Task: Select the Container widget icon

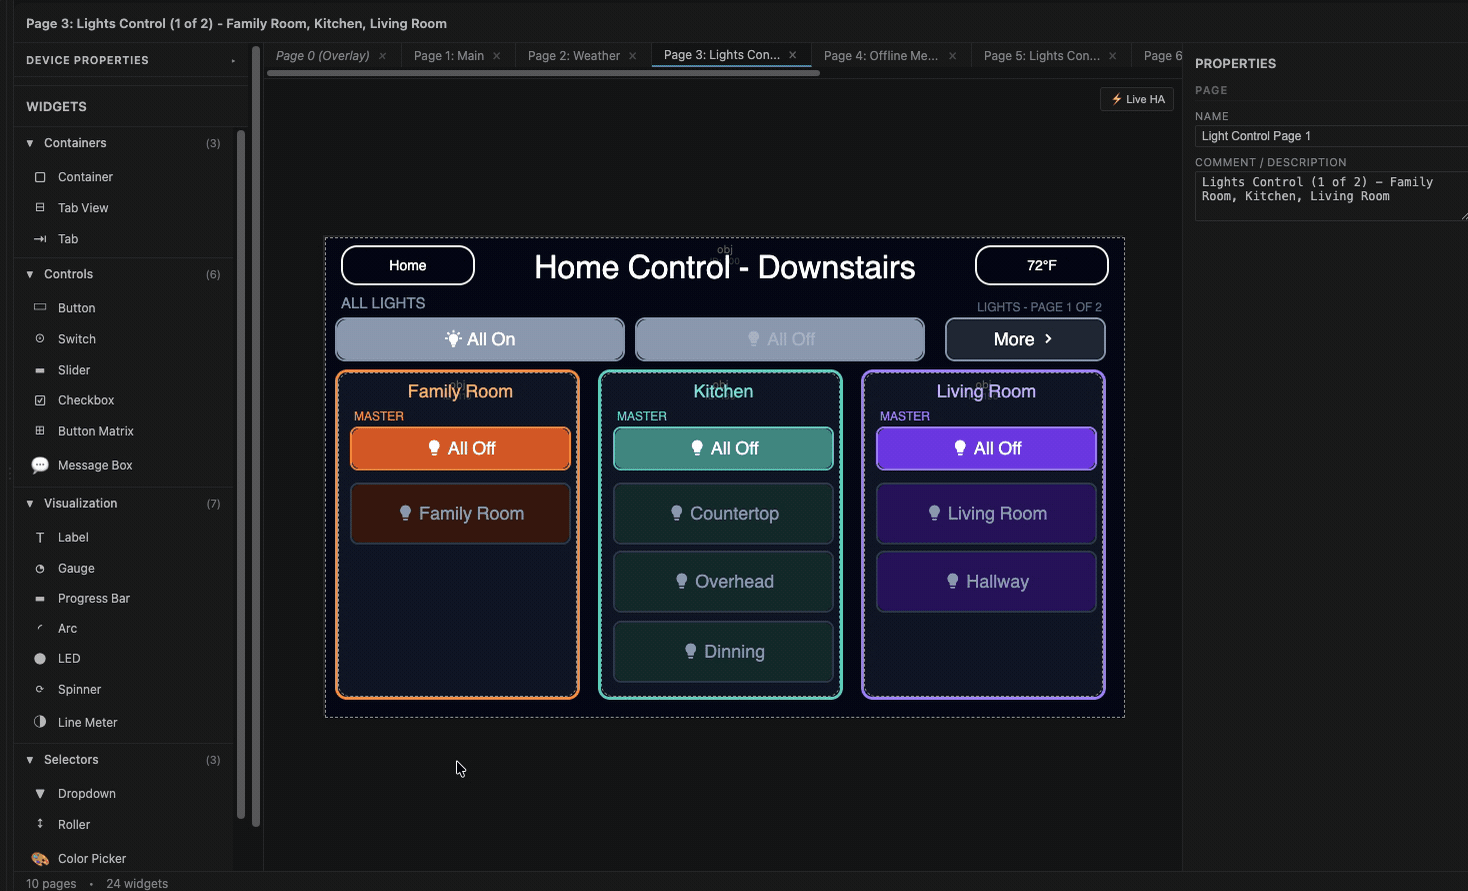Action: (x=40, y=177)
